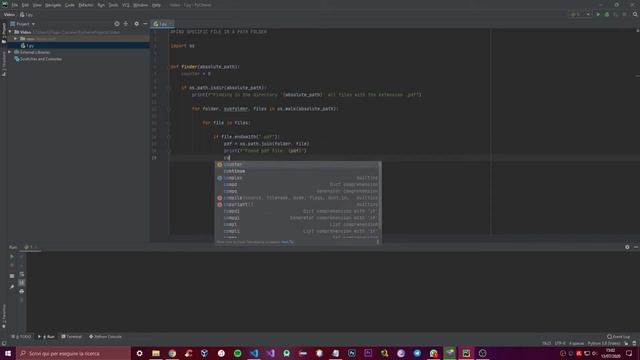Open the Event Log
The width and height of the screenshot is (640, 360).
coord(618,337)
